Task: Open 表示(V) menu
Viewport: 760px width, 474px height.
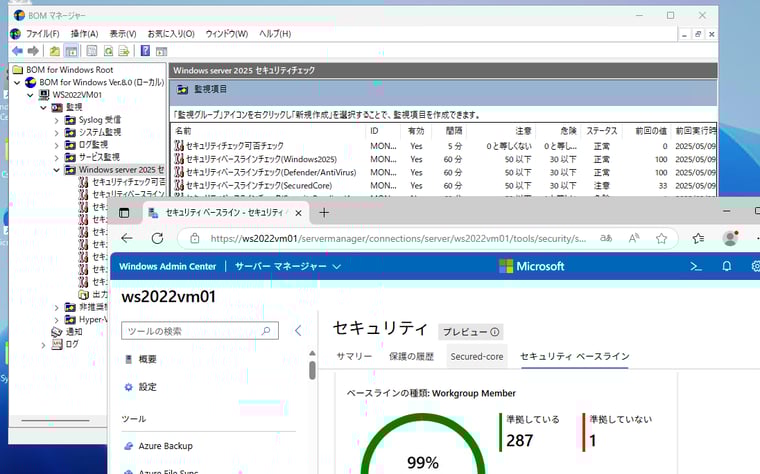Action: tap(123, 33)
